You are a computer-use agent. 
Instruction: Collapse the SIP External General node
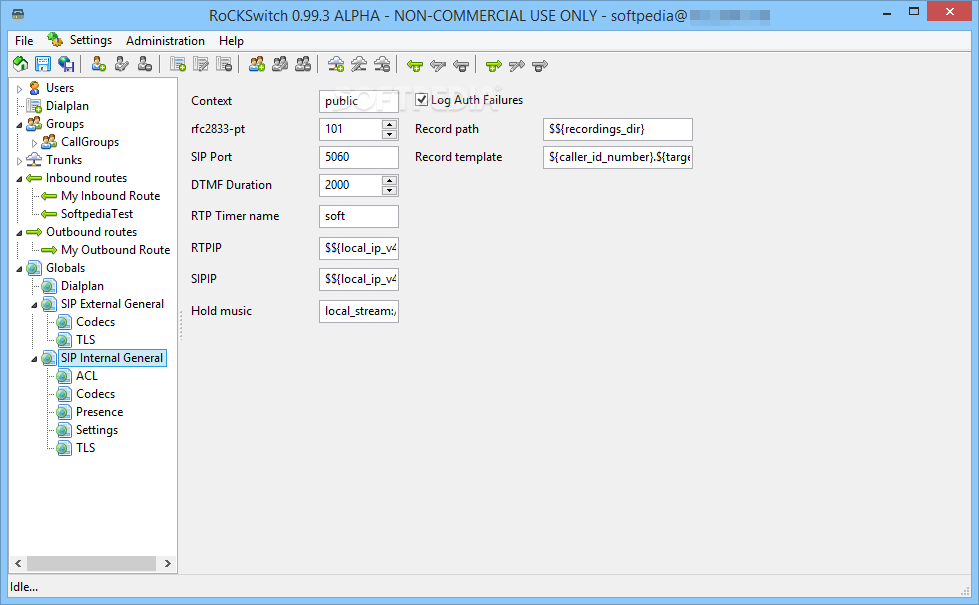(x=34, y=305)
